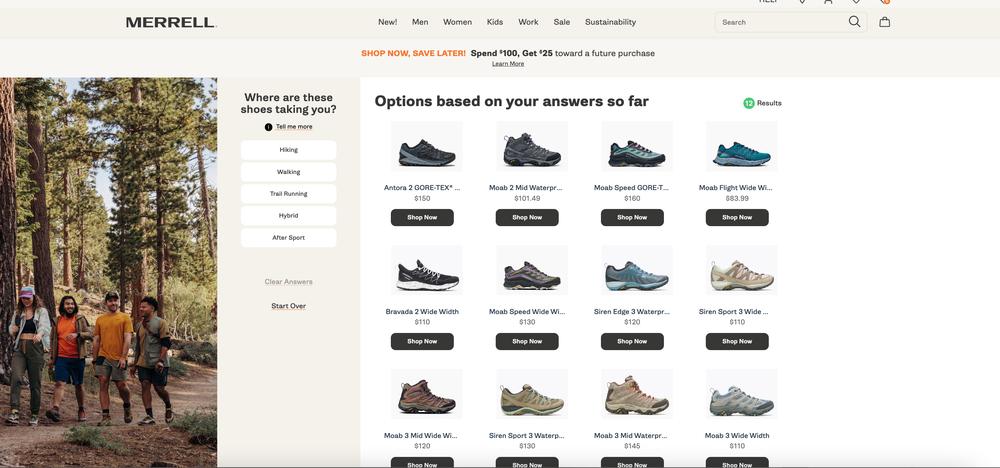The height and width of the screenshot is (468, 1000).
Task: Choose the Hiking answer option
Action: click(288, 150)
